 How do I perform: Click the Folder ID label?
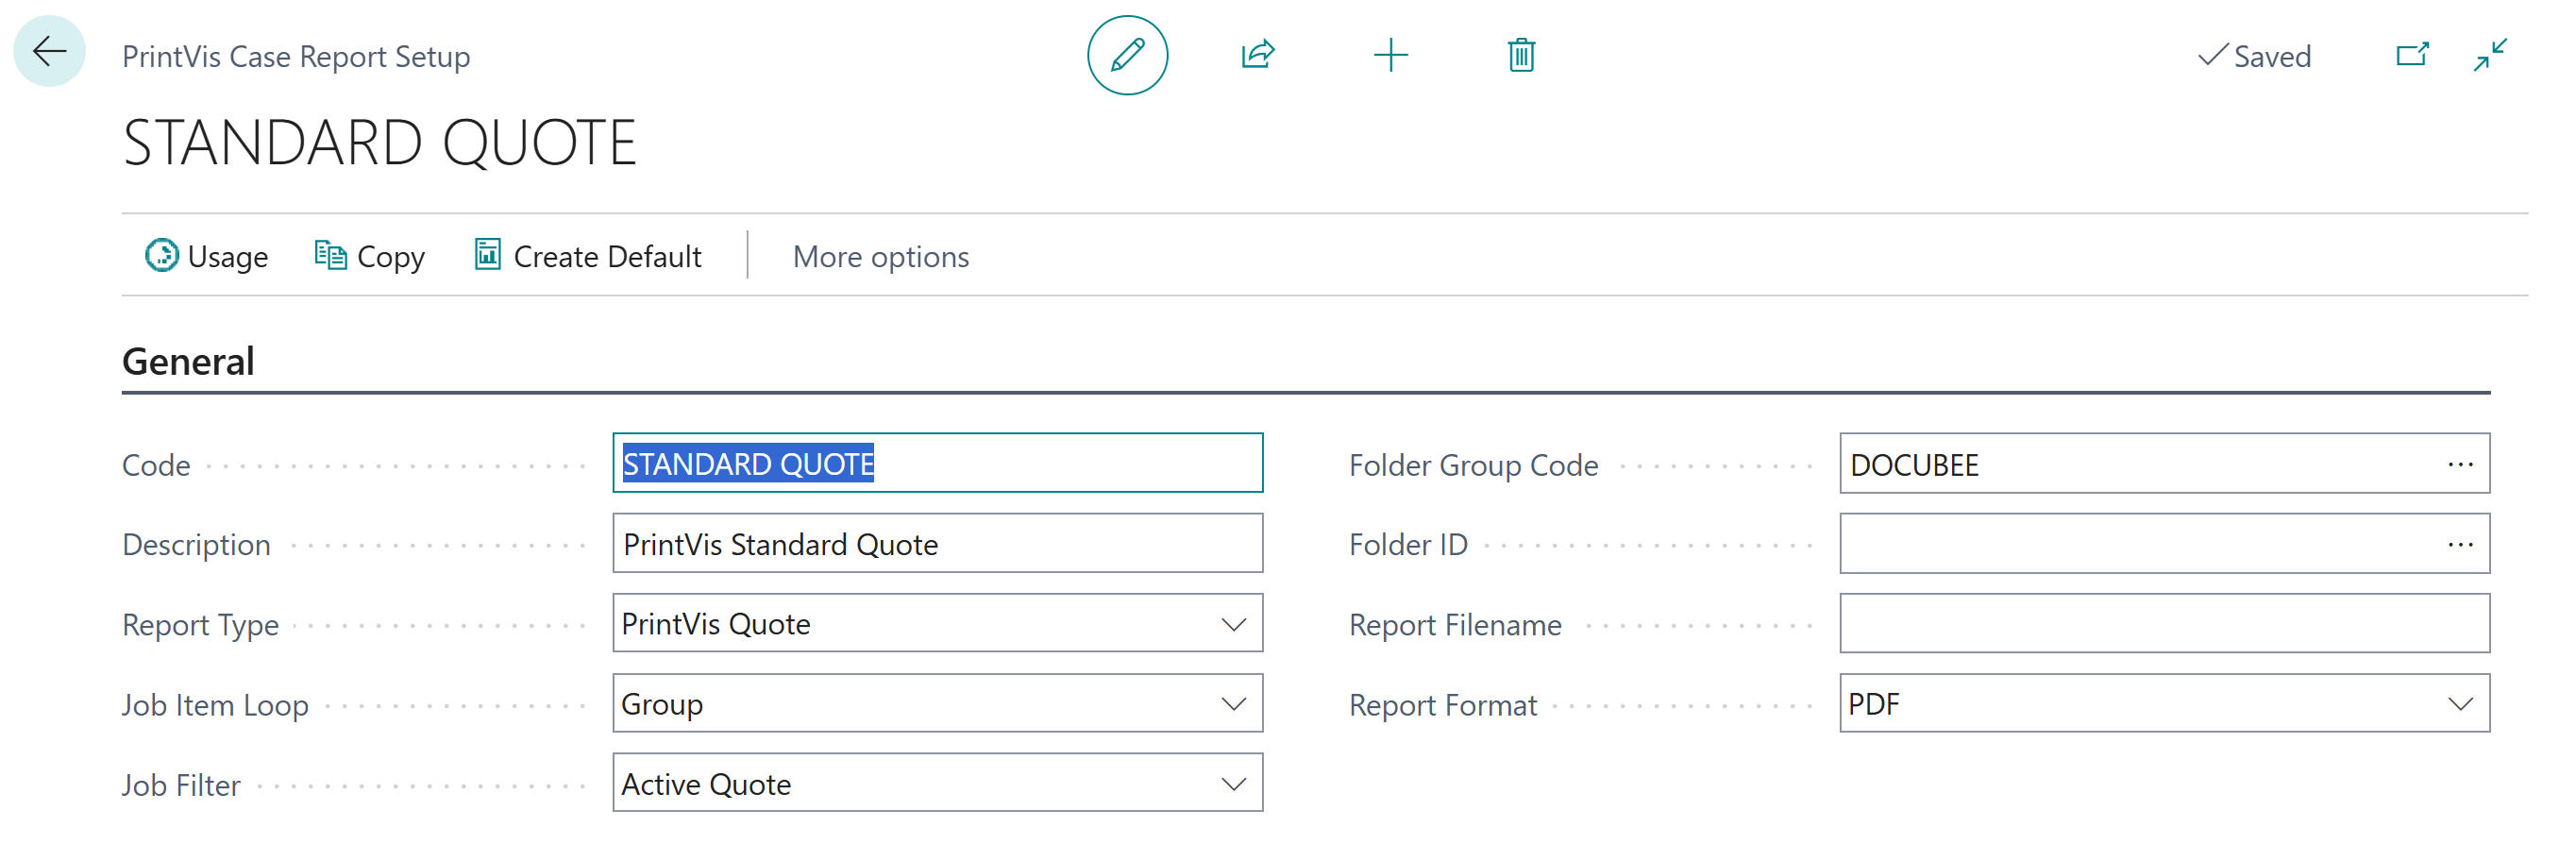tap(1408, 545)
